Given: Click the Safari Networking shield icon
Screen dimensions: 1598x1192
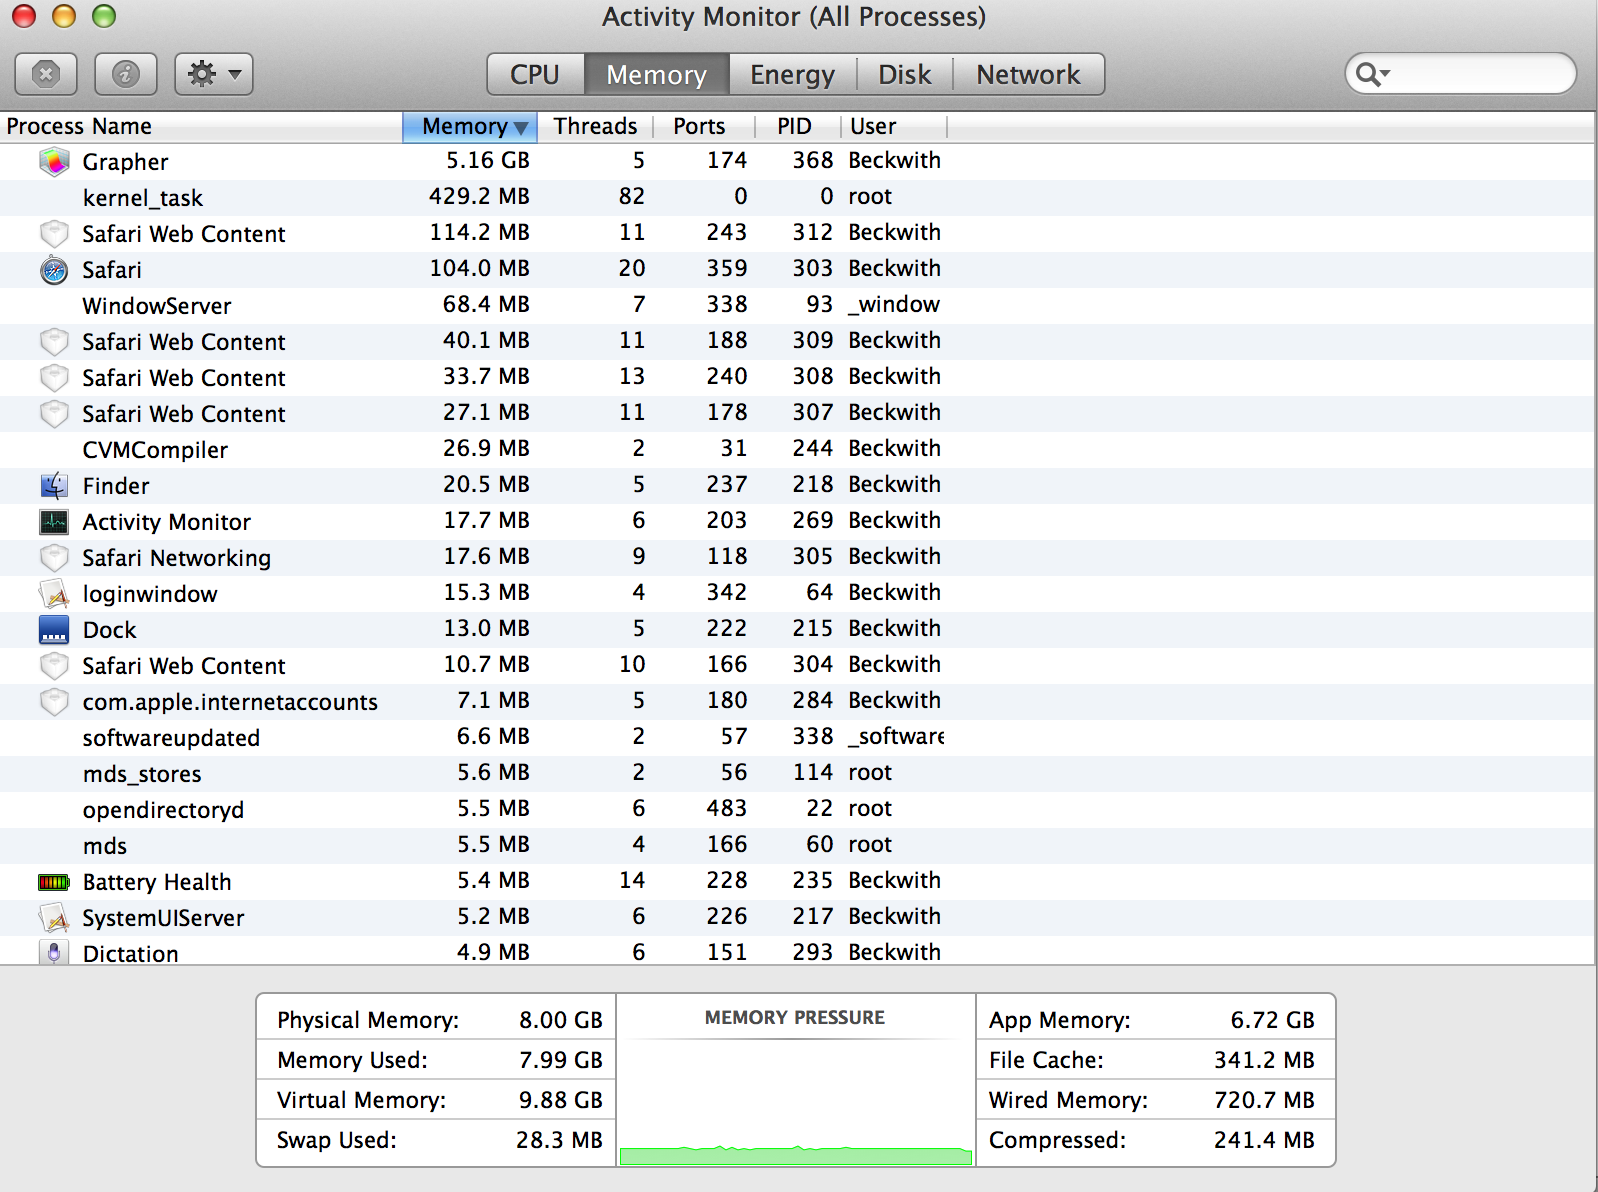Looking at the screenshot, I should tap(54, 558).
